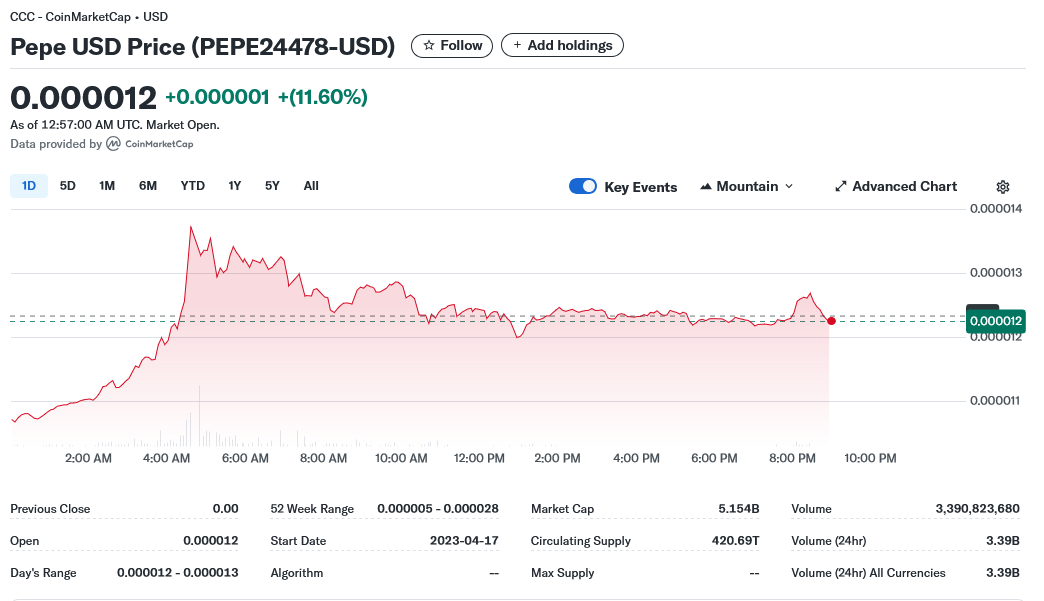Select the 5Y range tab

tap(272, 186)
